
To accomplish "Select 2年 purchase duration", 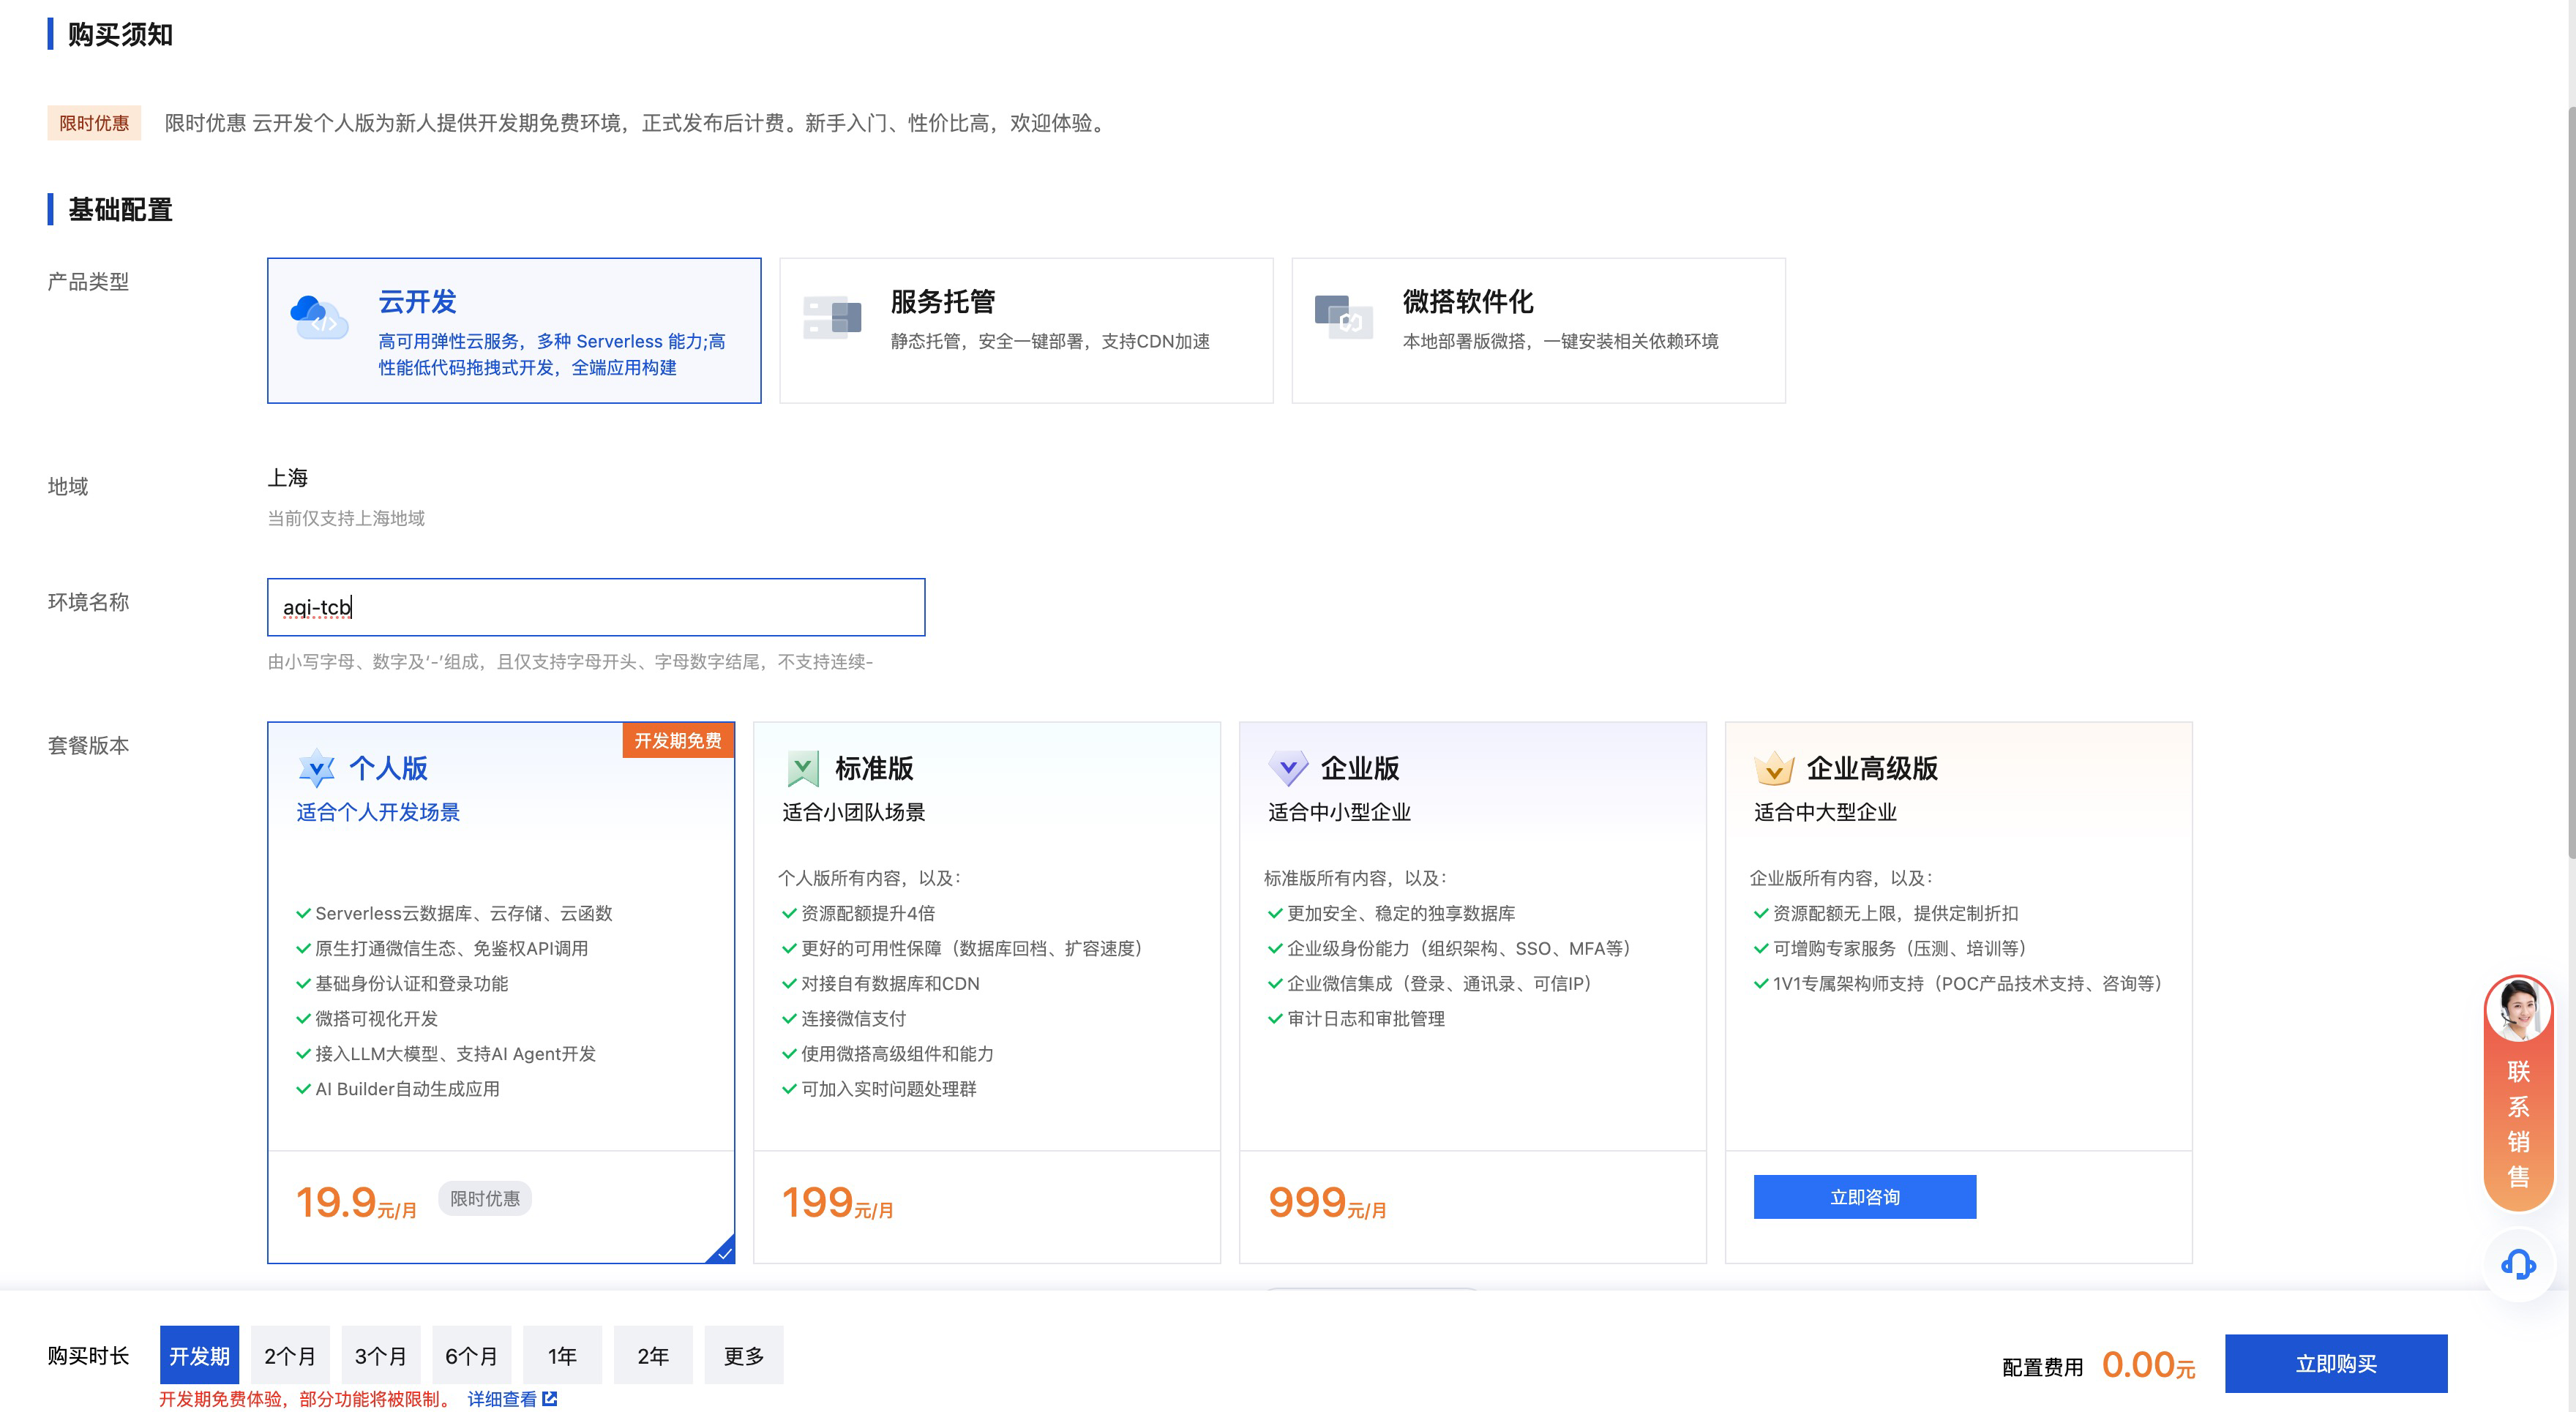I will point(653,1355).
